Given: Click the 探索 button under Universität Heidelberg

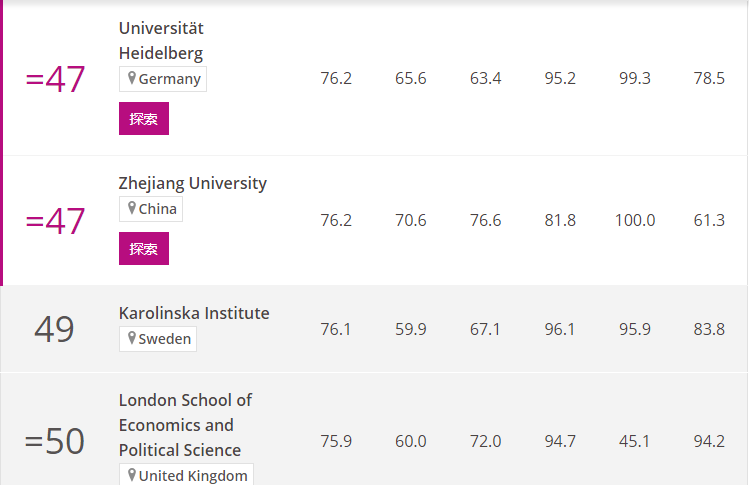Looking at the screenshot, I should point(144,119).
